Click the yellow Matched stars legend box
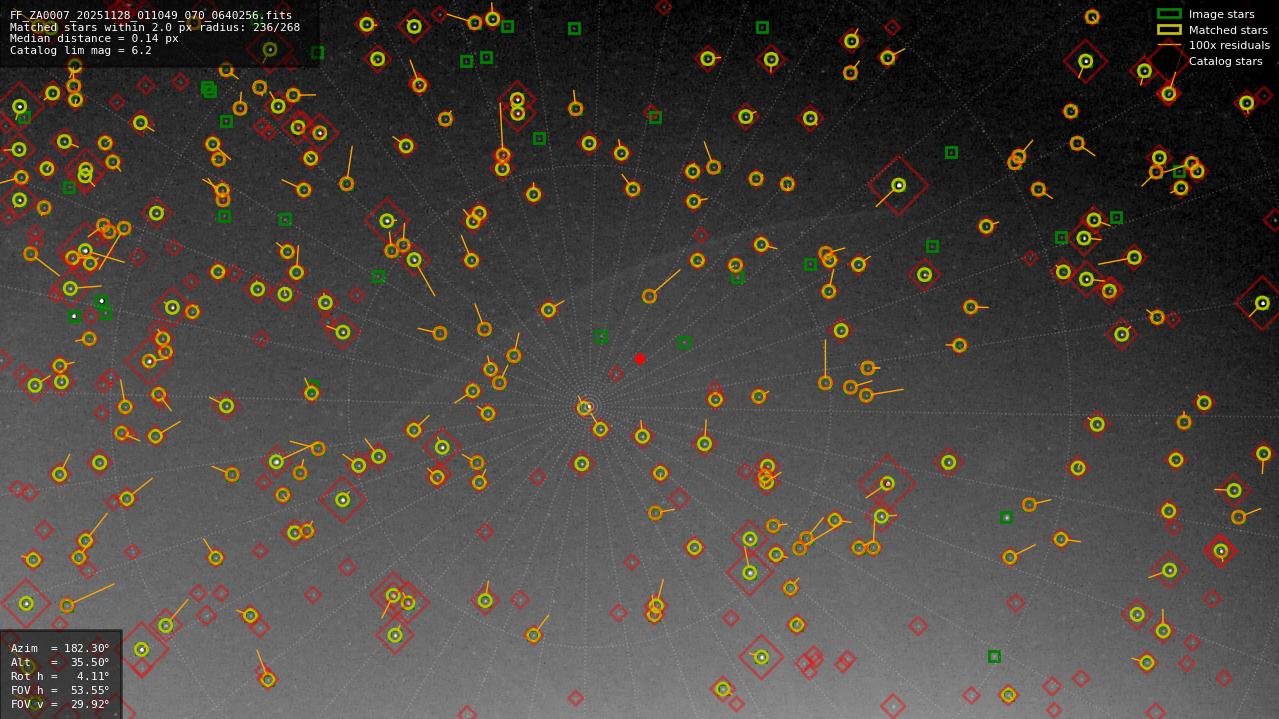1279x719 pixels. (1169, 30)
